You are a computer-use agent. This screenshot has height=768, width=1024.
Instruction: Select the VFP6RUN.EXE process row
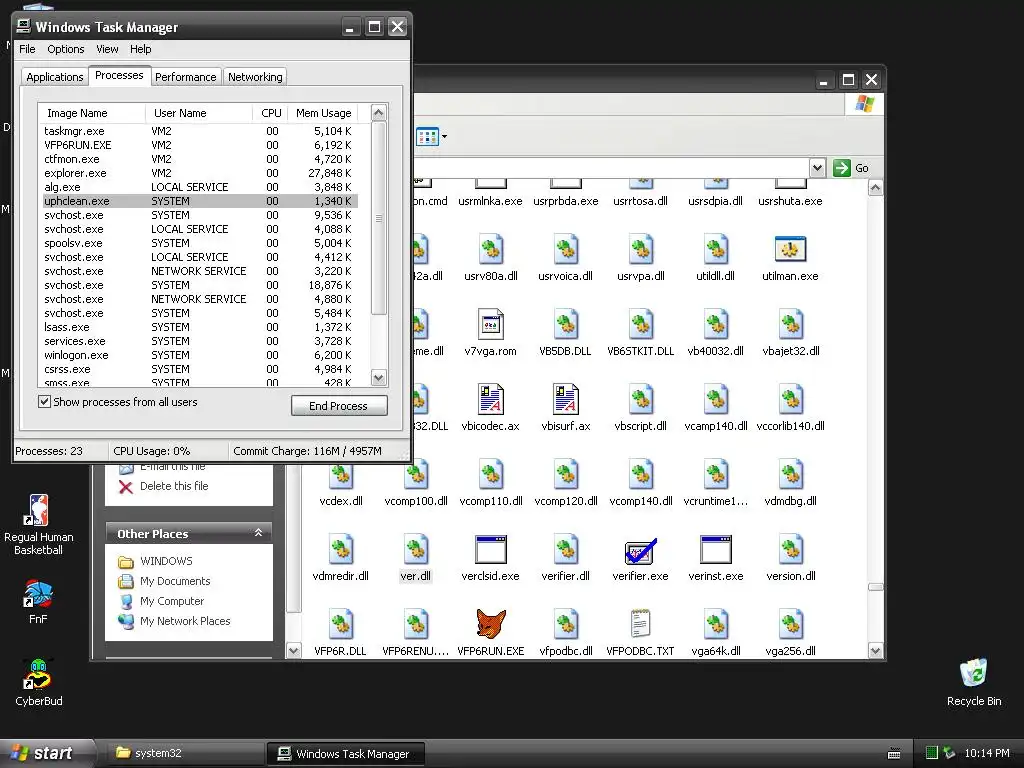199,145
